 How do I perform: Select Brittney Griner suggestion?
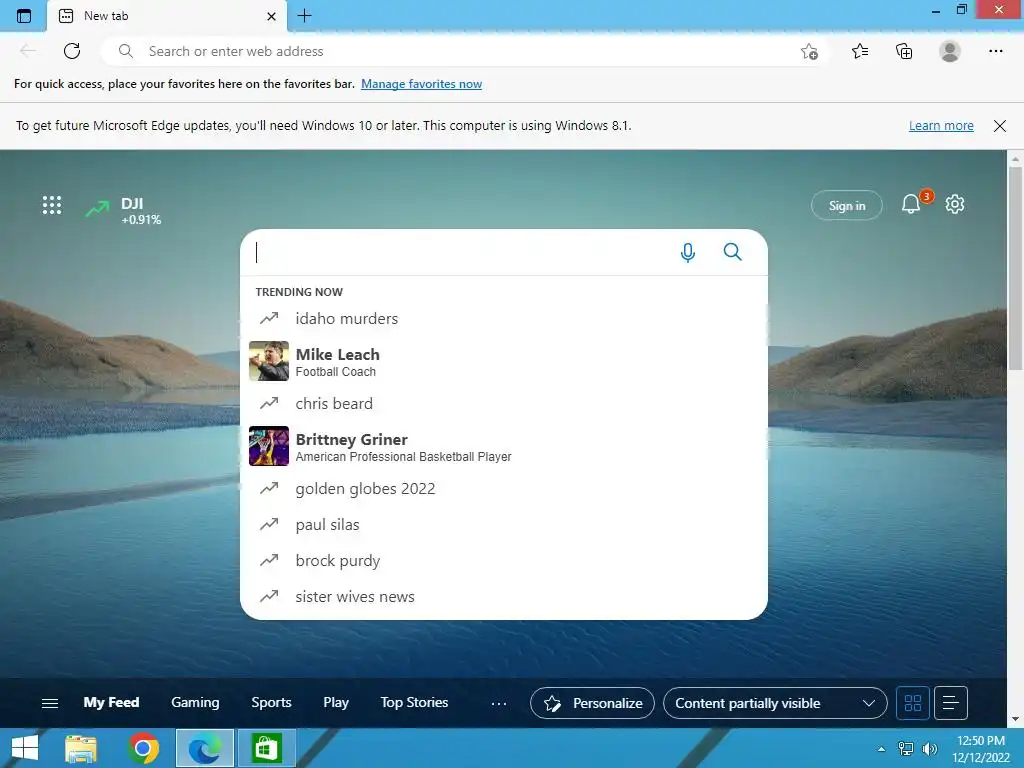[504, 446]
